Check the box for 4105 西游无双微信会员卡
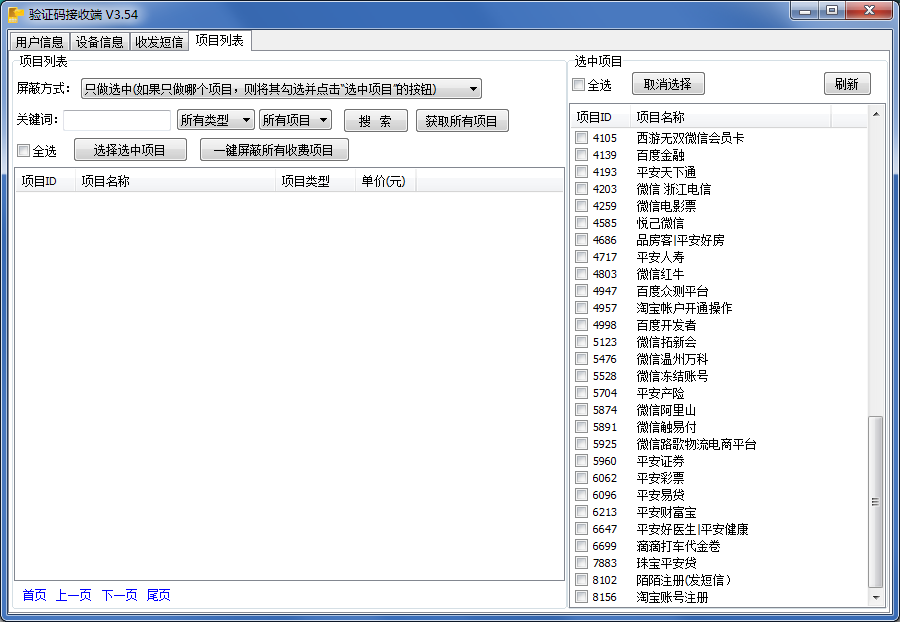The height and width of the screenshot is (622, 900). tap(581, 138)
